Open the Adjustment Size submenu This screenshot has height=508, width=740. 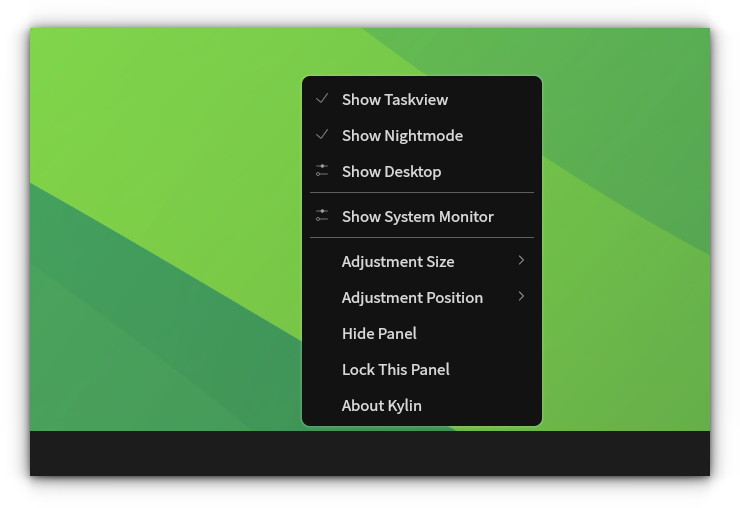(x=398, y=261)
